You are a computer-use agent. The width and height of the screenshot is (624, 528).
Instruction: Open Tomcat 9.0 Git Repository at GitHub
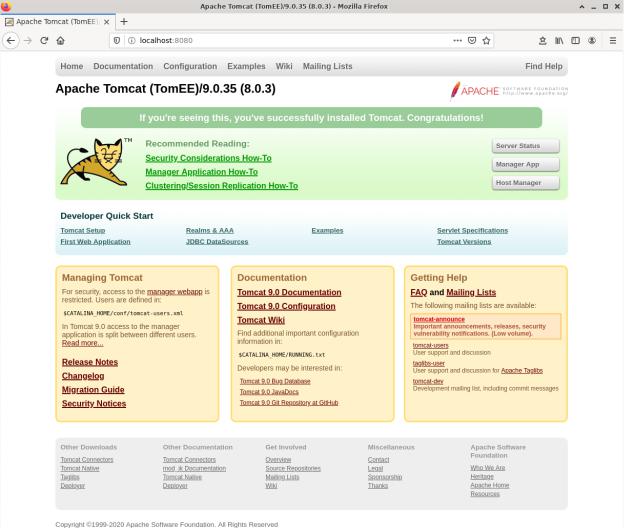(x=289, y=403)
